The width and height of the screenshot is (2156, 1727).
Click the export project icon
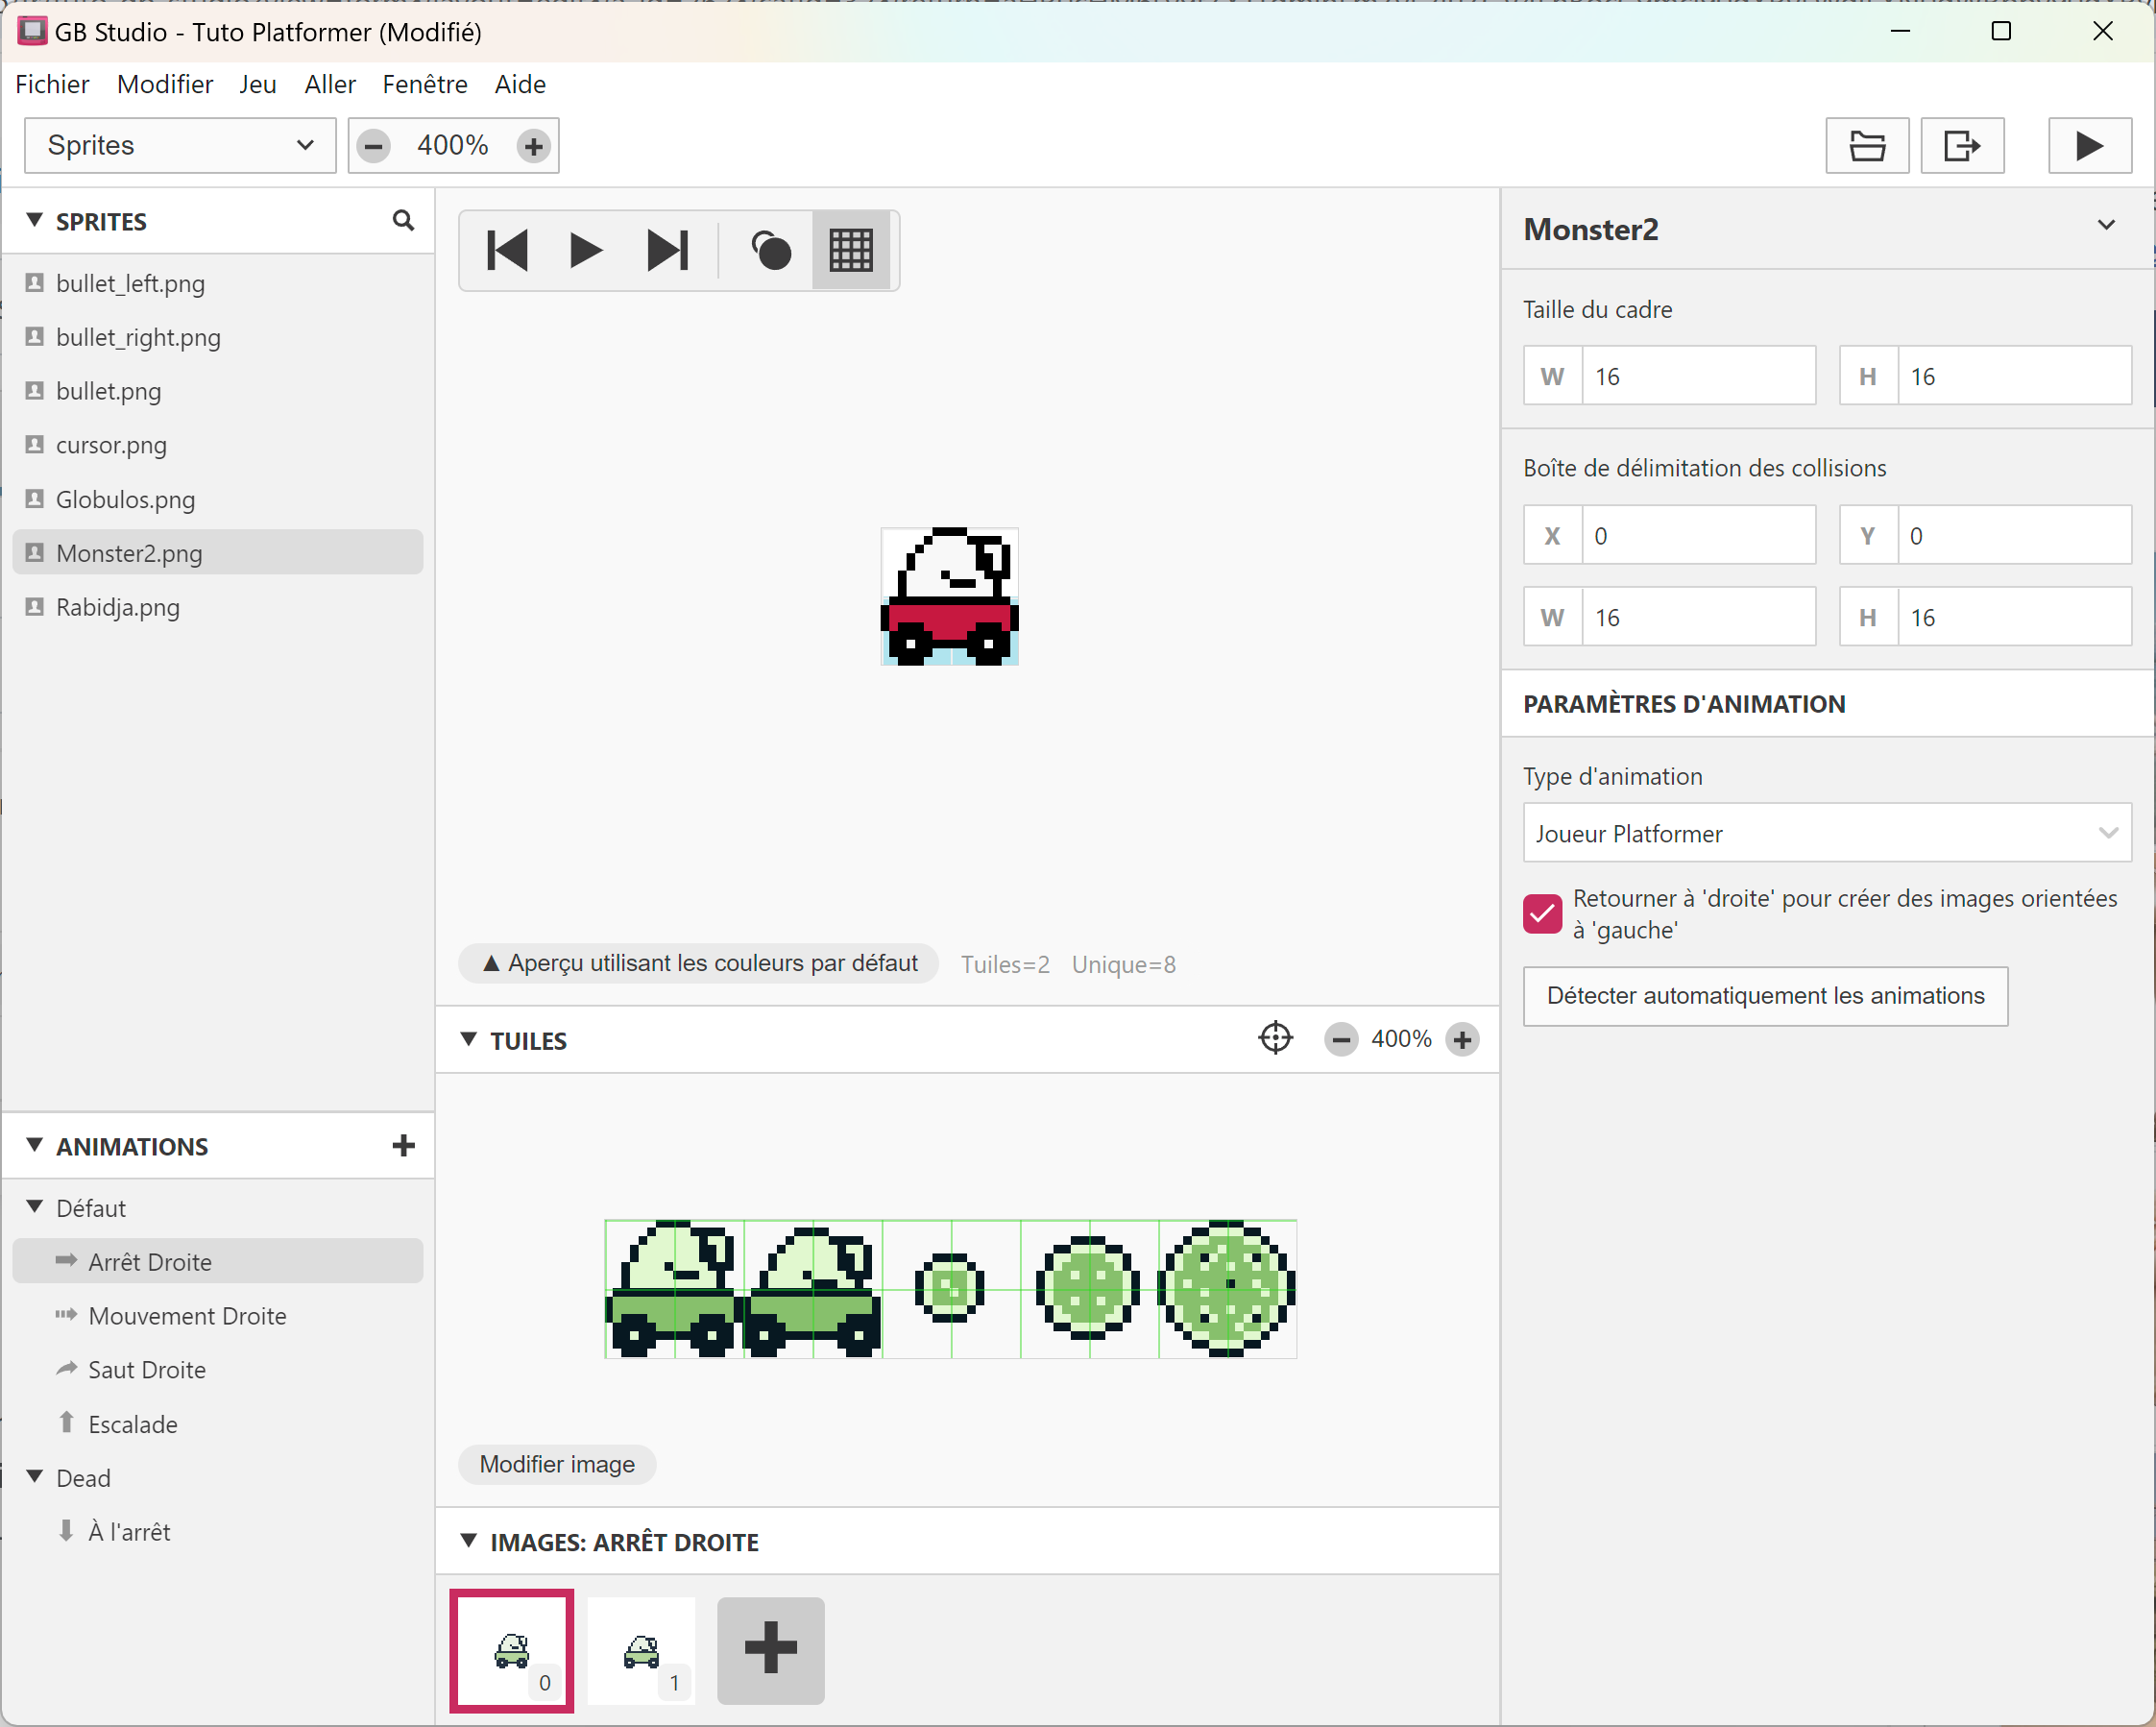point(1961,146)
